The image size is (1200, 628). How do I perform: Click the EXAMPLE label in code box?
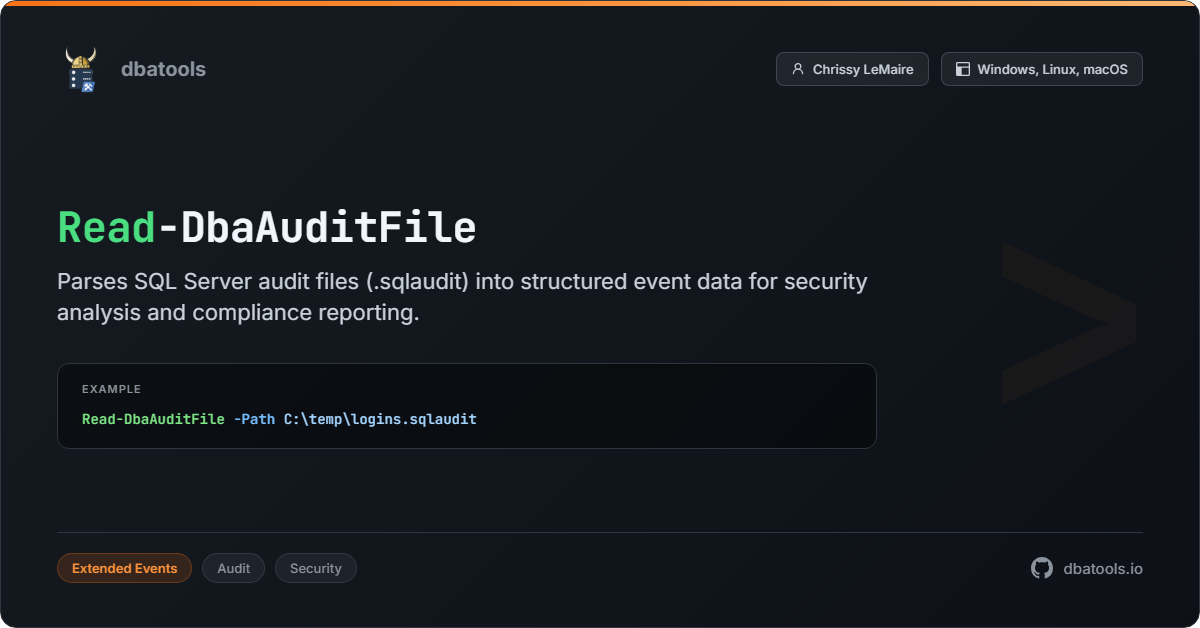pos(111,389)
